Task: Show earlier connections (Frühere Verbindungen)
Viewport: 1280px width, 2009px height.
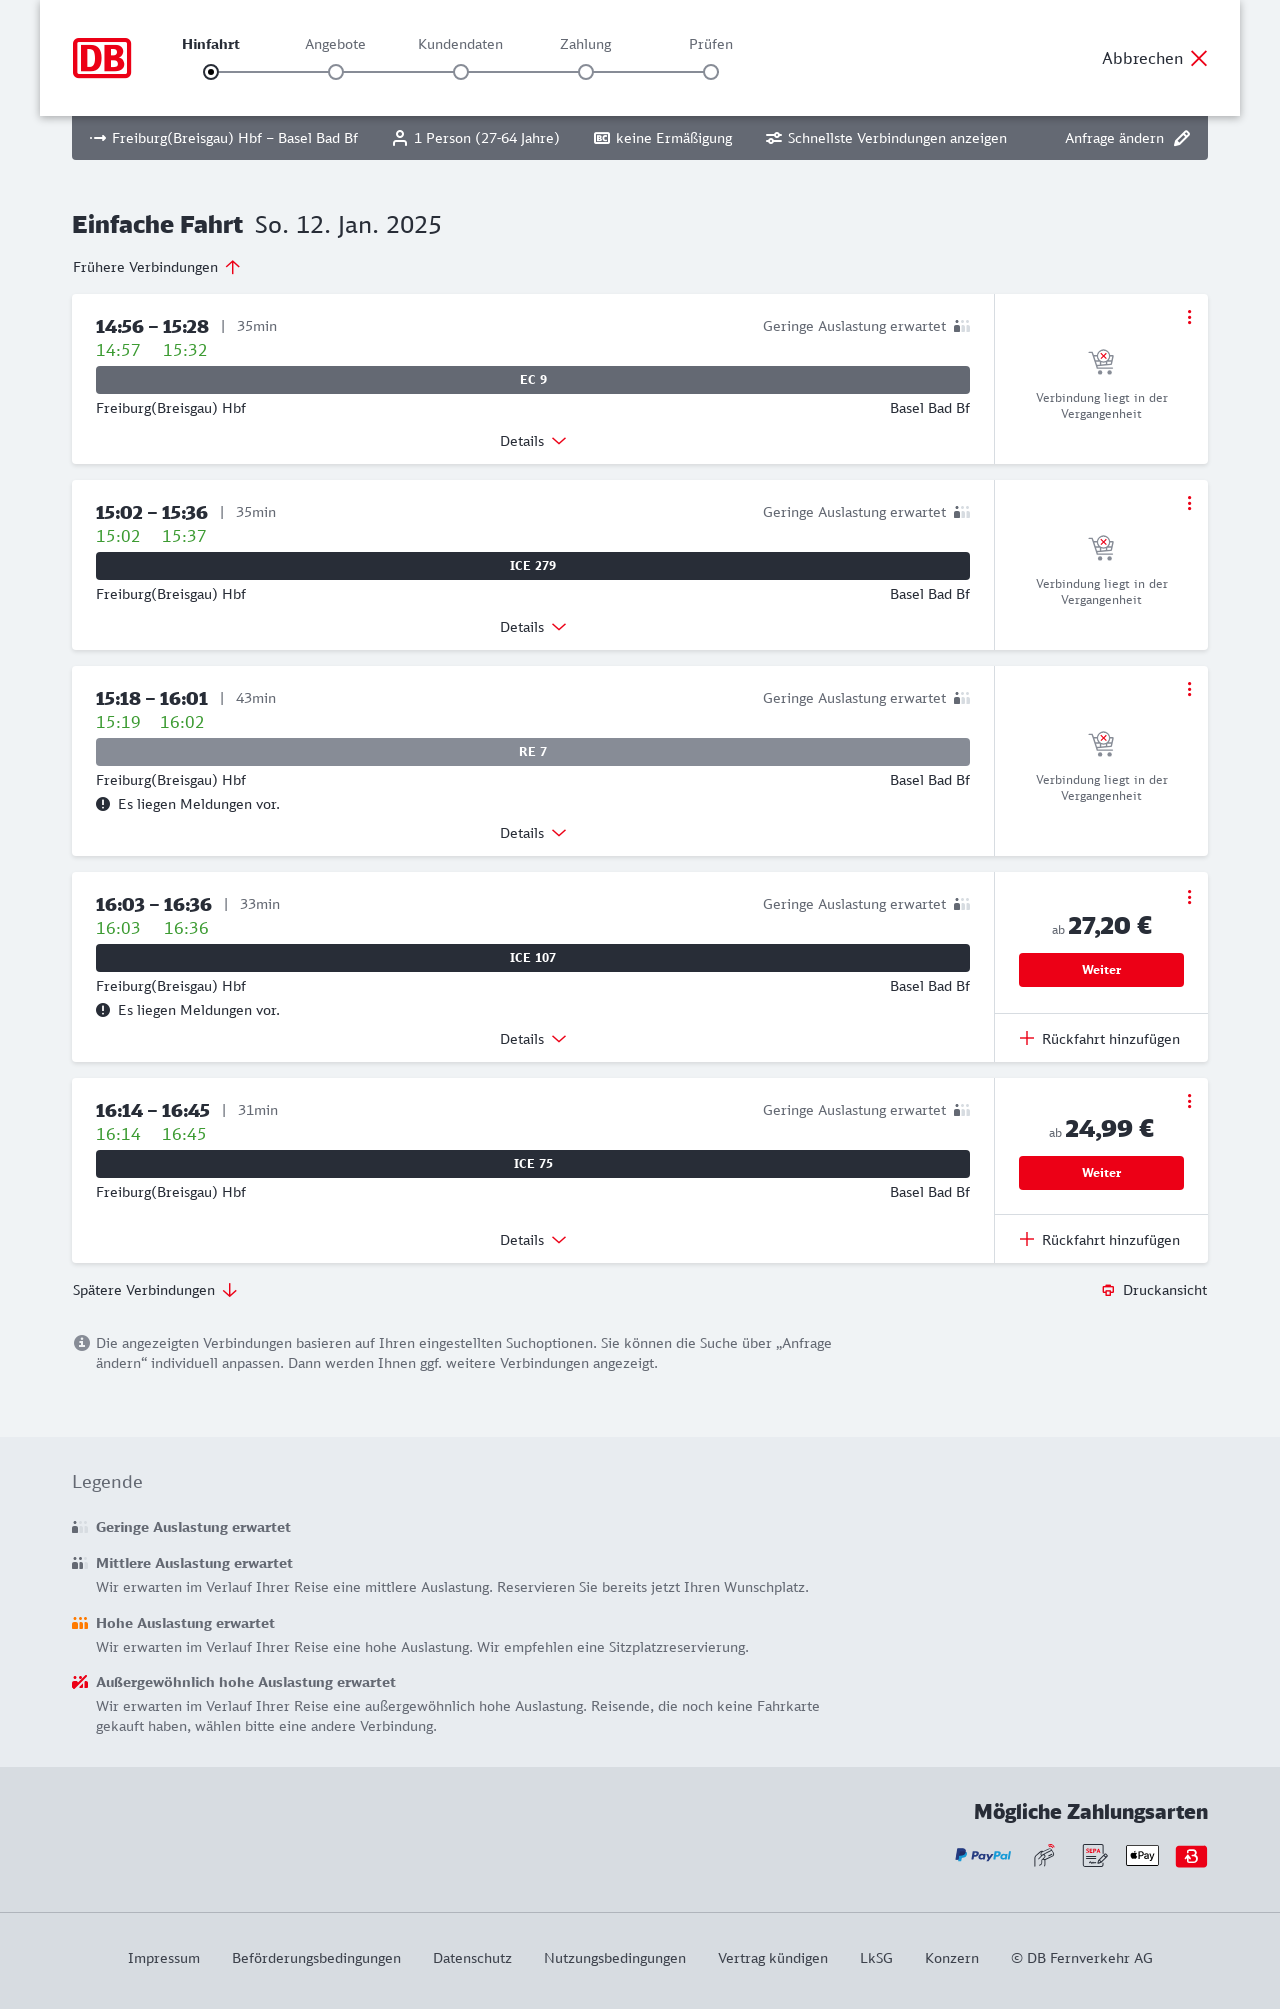Action: tap(157, 267)
